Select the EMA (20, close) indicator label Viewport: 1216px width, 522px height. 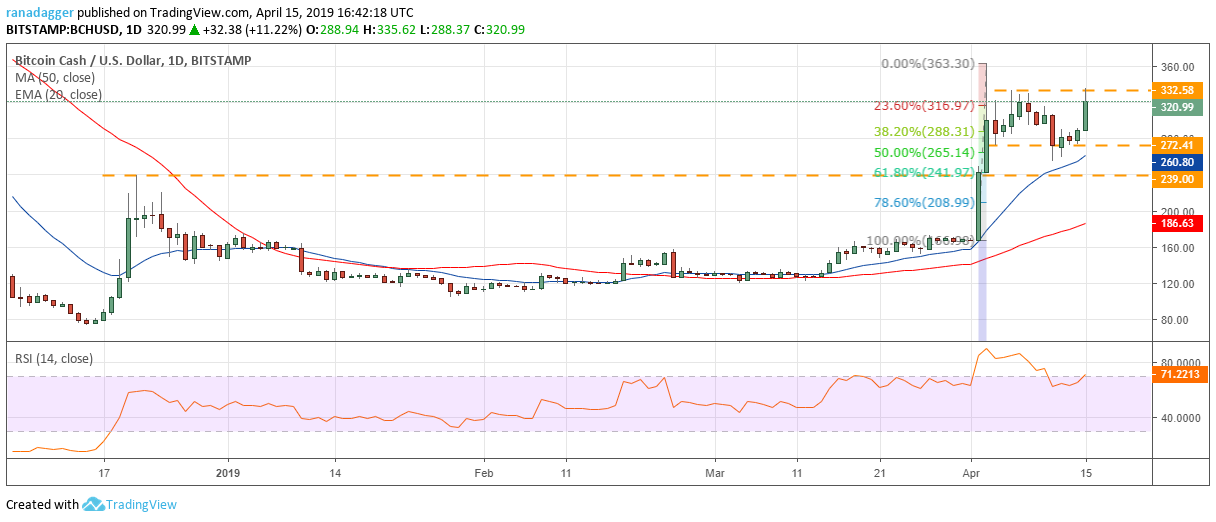click(x=58, y=94)
